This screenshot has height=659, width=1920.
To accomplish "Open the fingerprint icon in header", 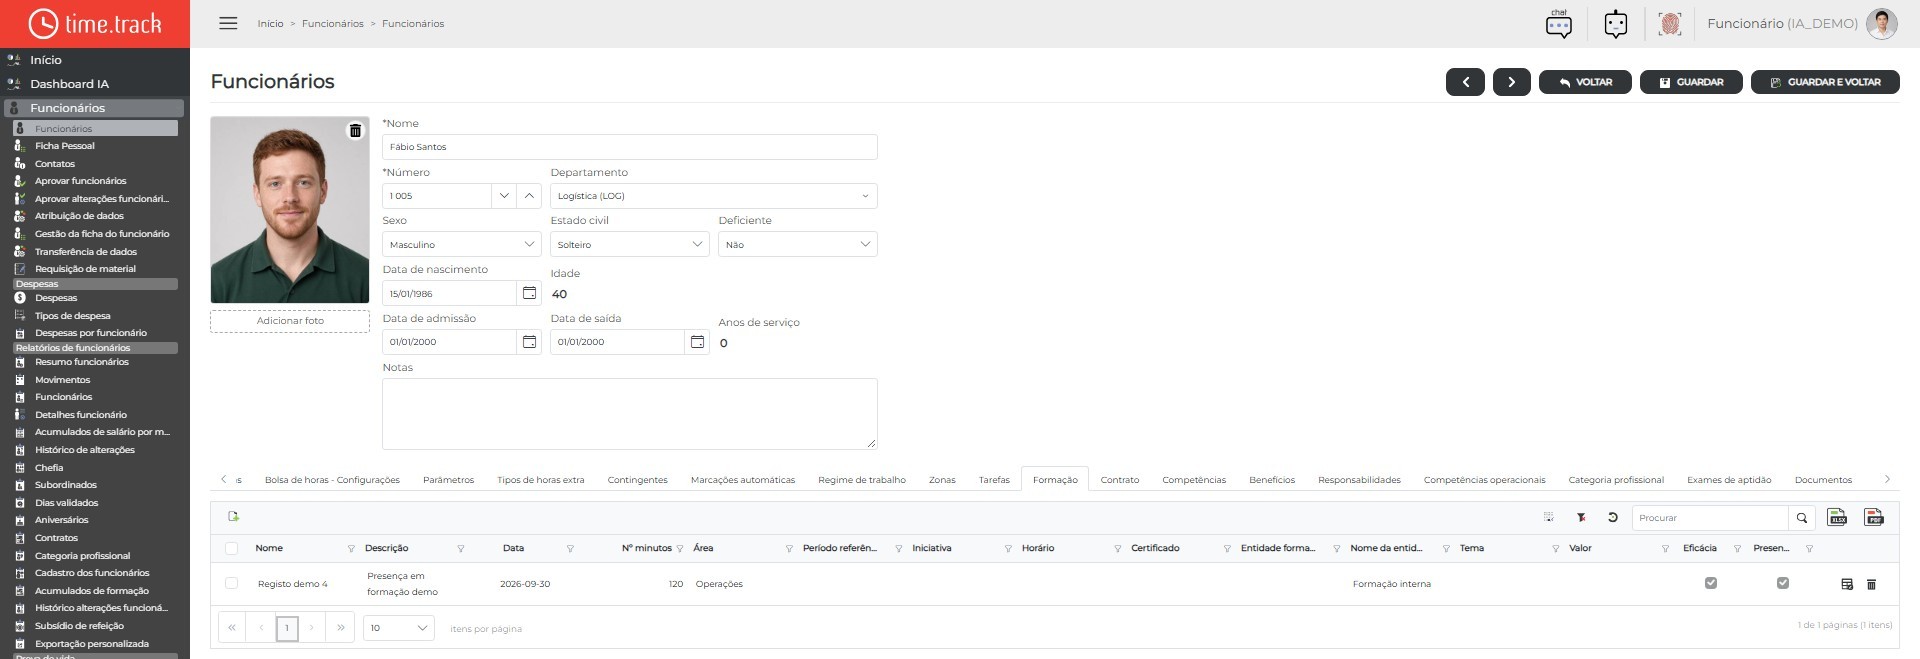I will point(1669,24).
